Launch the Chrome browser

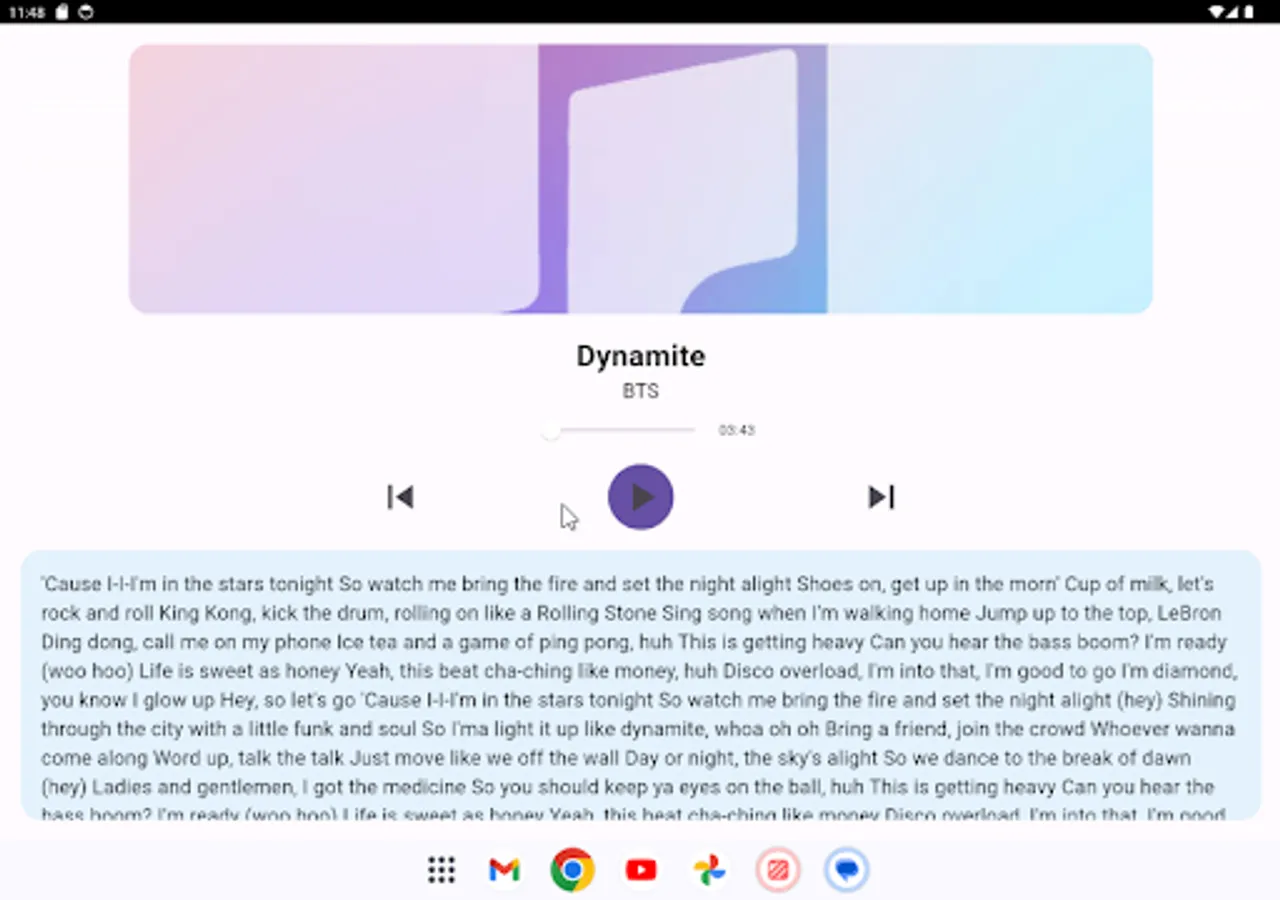click(x=572, y=869)
